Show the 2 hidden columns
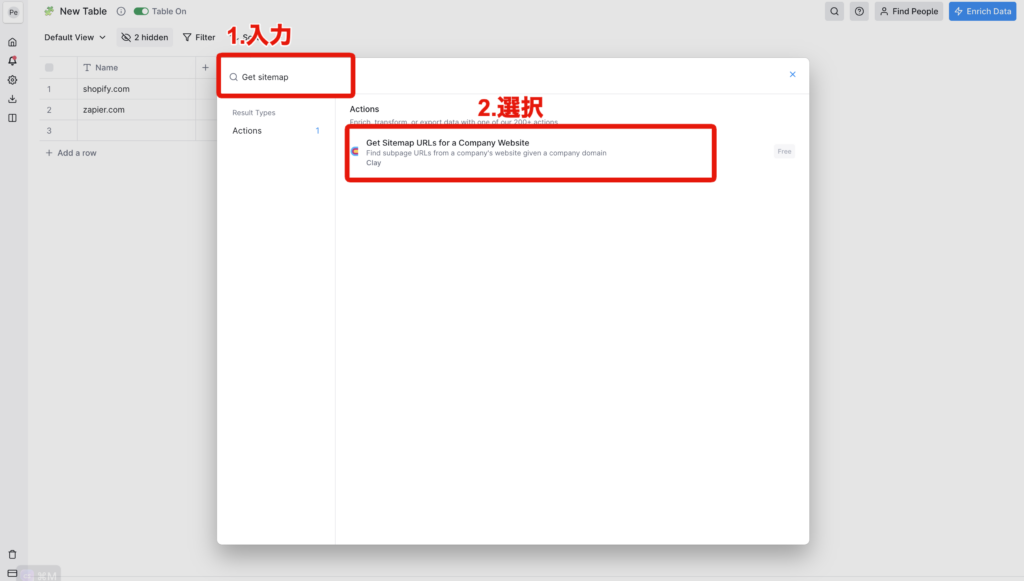This screenshot has height=581, width=1024. tap(145, 37)
